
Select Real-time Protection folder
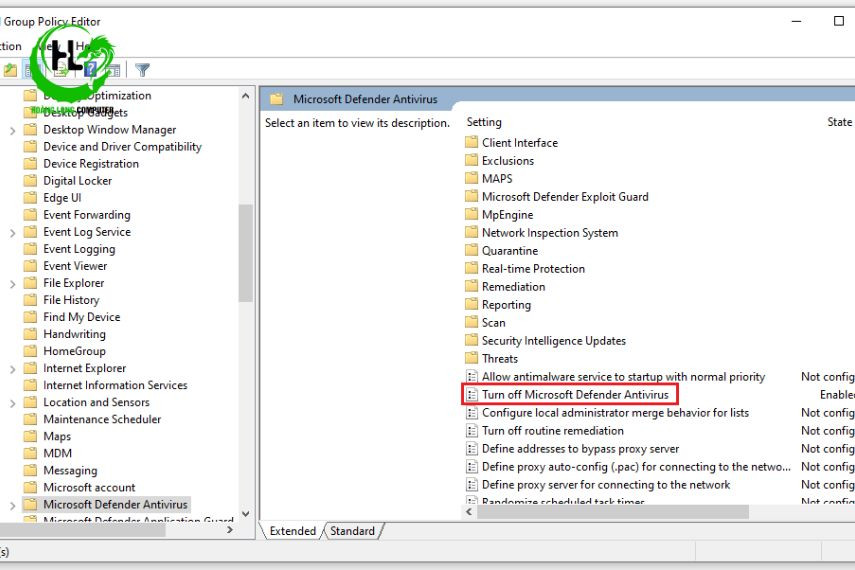[533, 268]
